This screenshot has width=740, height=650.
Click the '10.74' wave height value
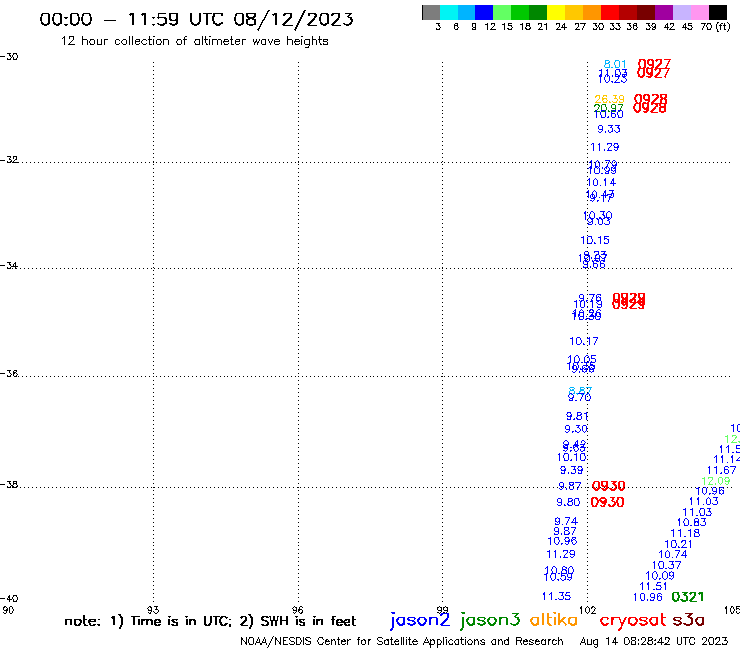[673, 555]
